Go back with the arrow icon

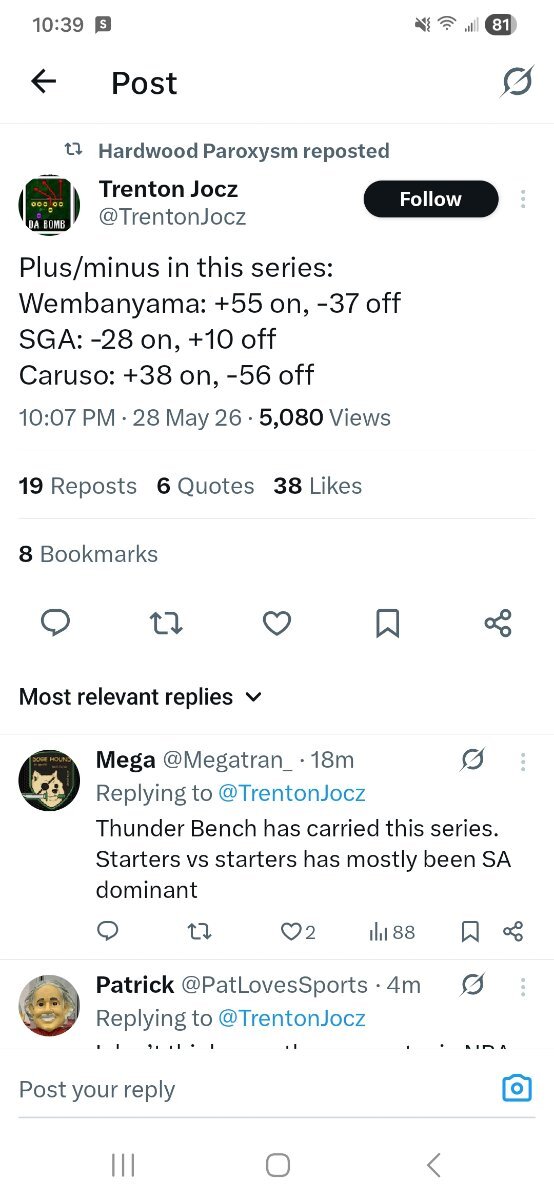(x=43, y=82)
